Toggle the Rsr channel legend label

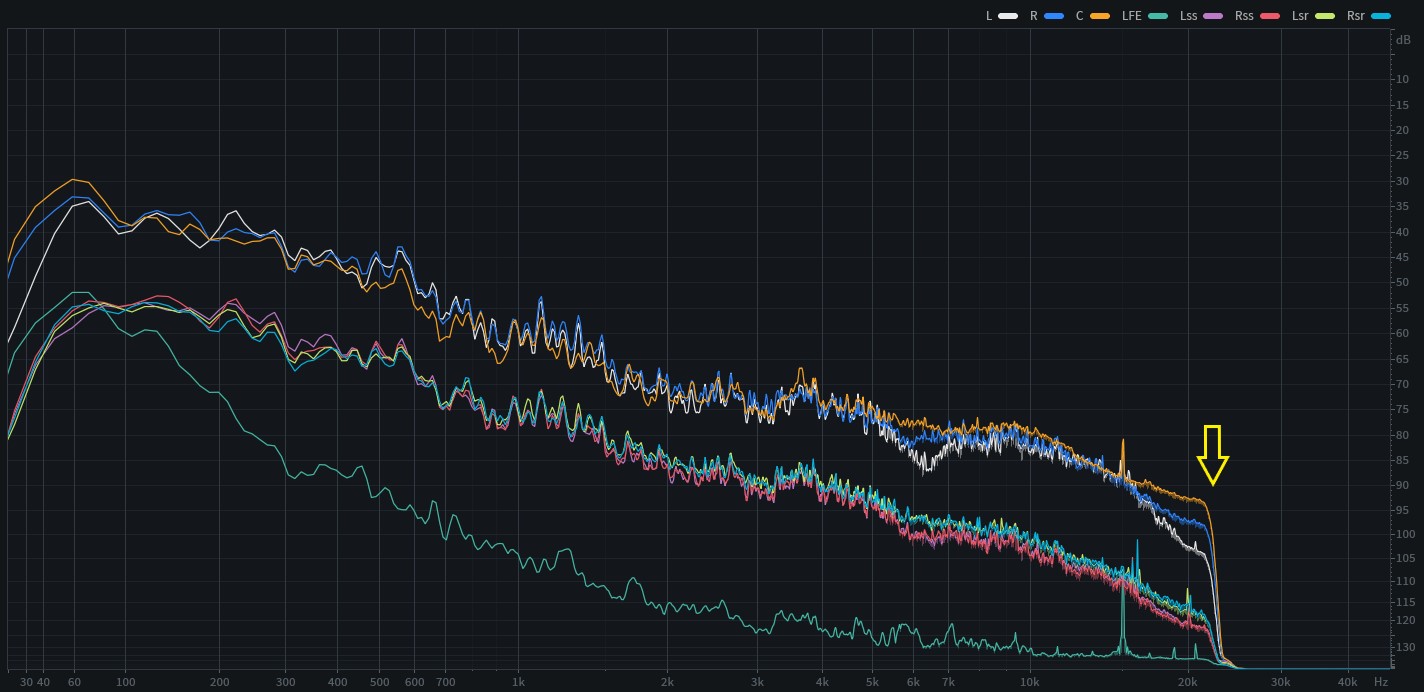1355,16
